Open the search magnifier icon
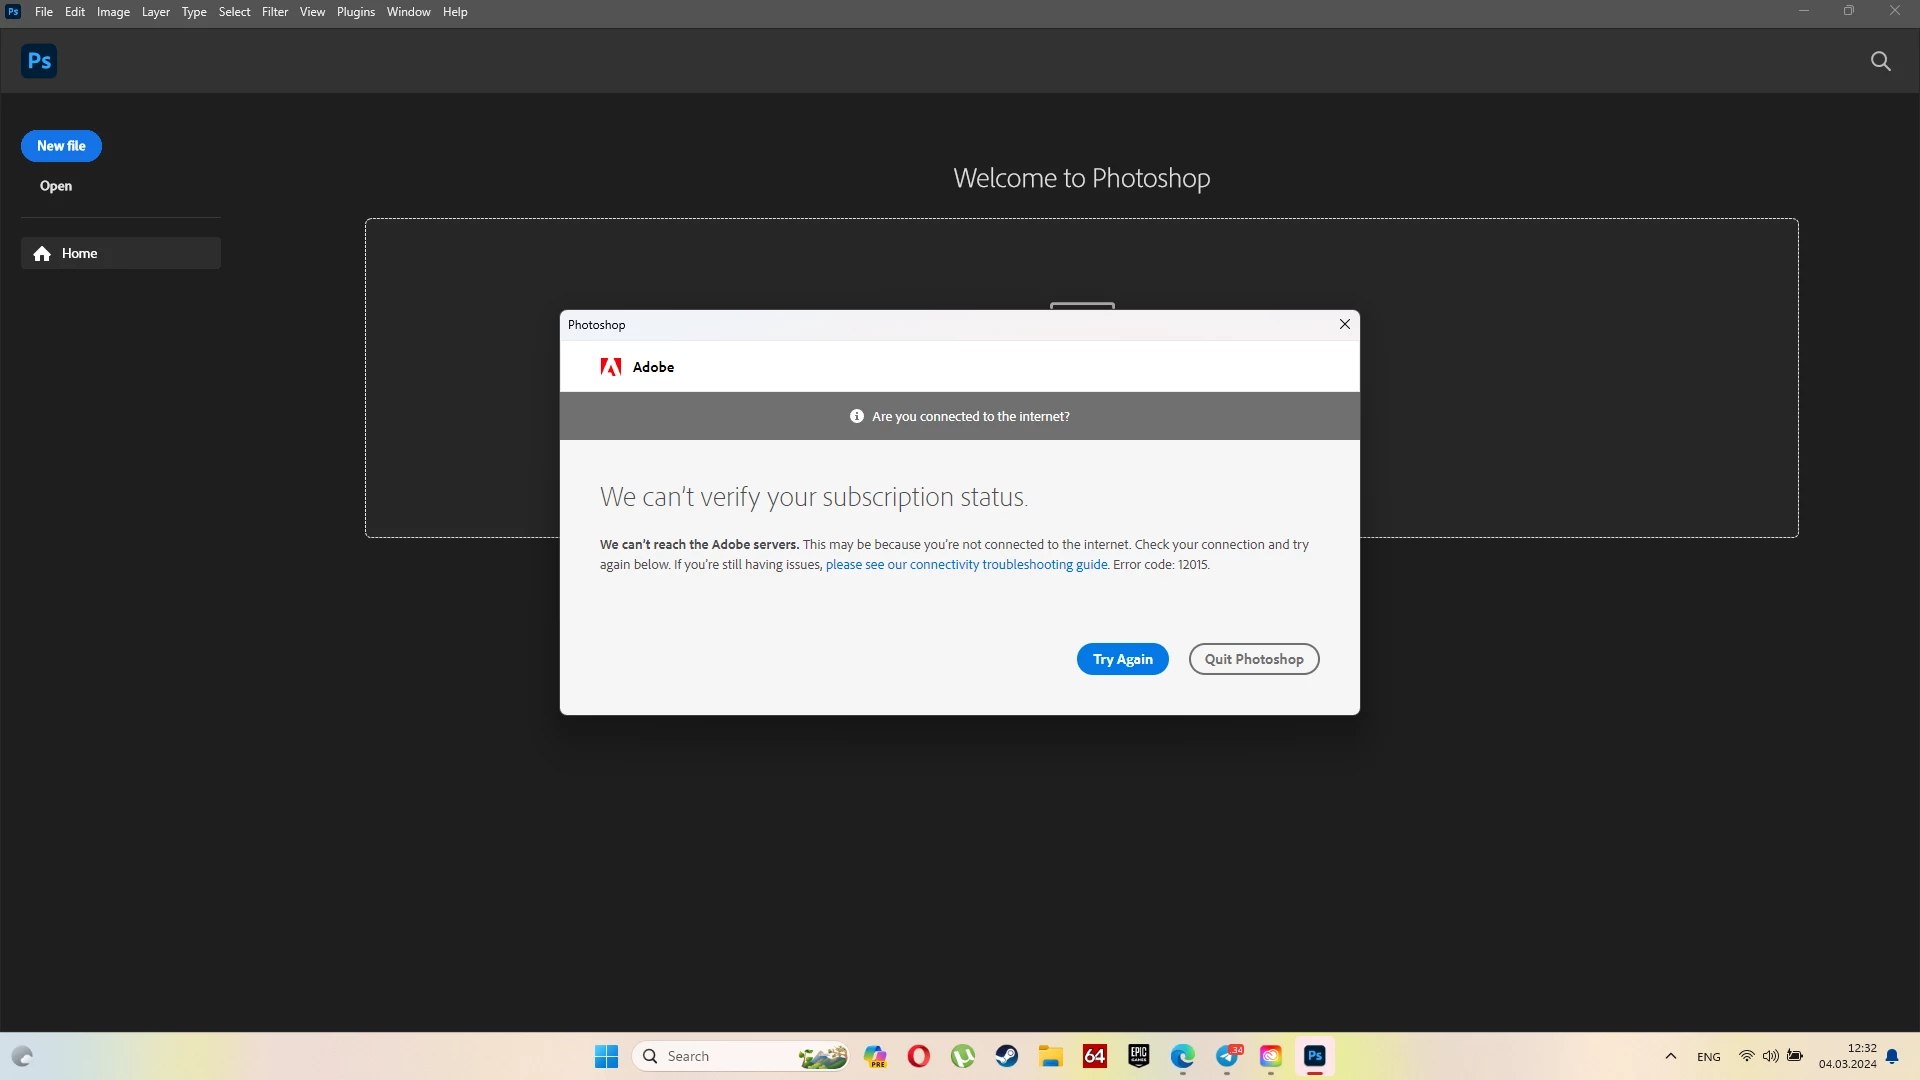The image size is (1920, 1080). [1880, 61]
